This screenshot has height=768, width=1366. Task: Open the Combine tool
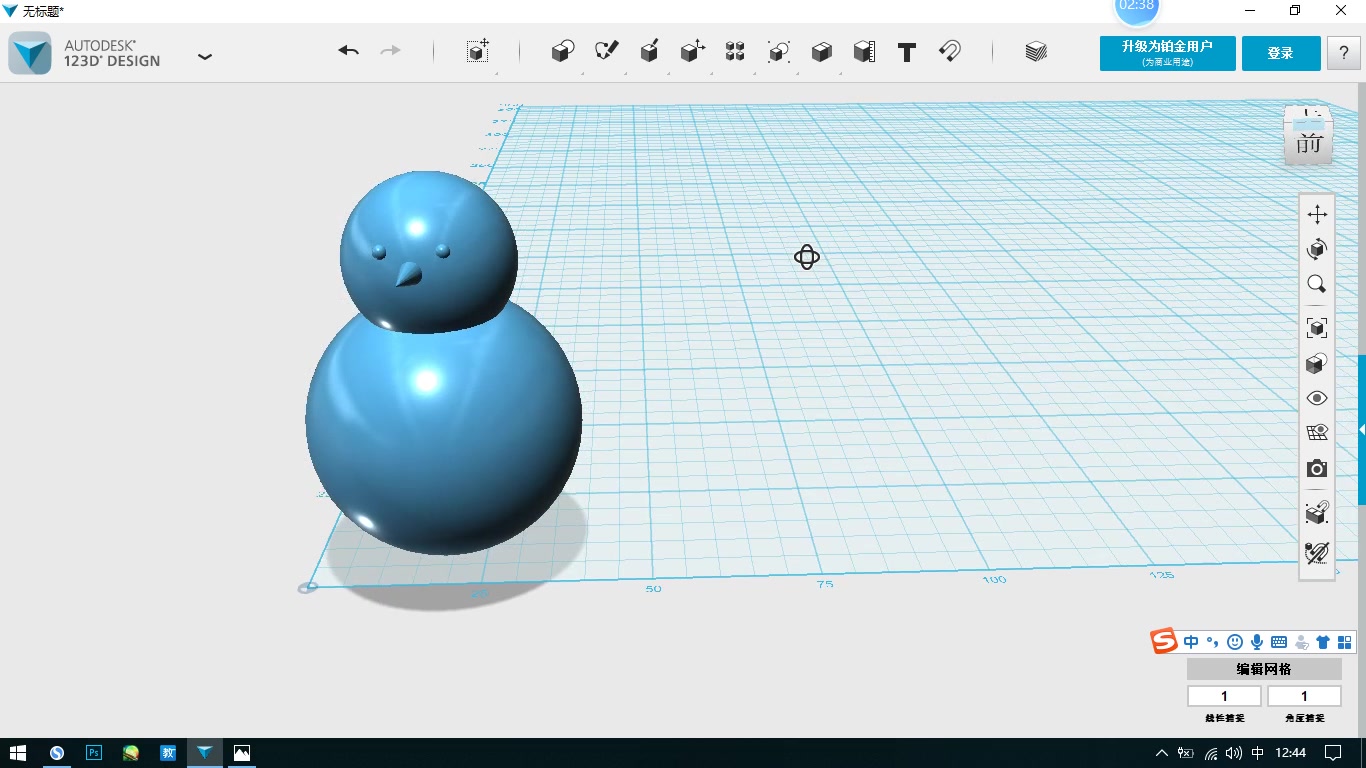(x=821, y=52)
